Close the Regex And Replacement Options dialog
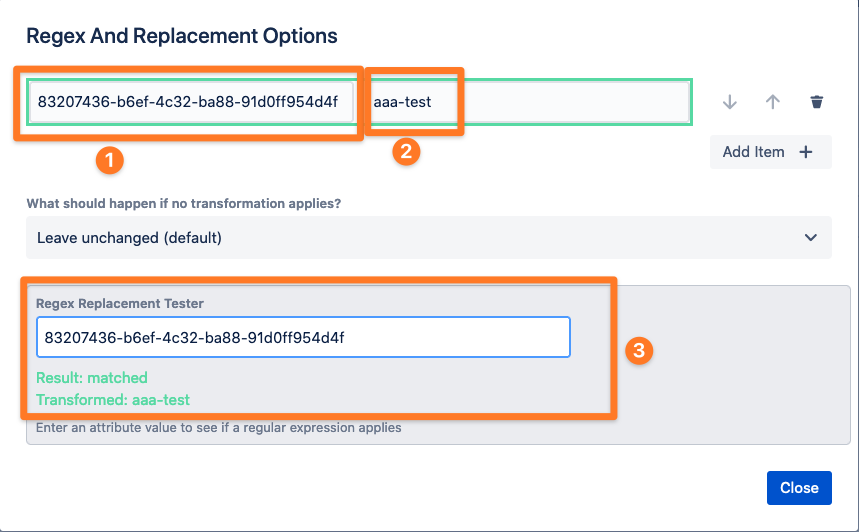 [x=799, y=488]
